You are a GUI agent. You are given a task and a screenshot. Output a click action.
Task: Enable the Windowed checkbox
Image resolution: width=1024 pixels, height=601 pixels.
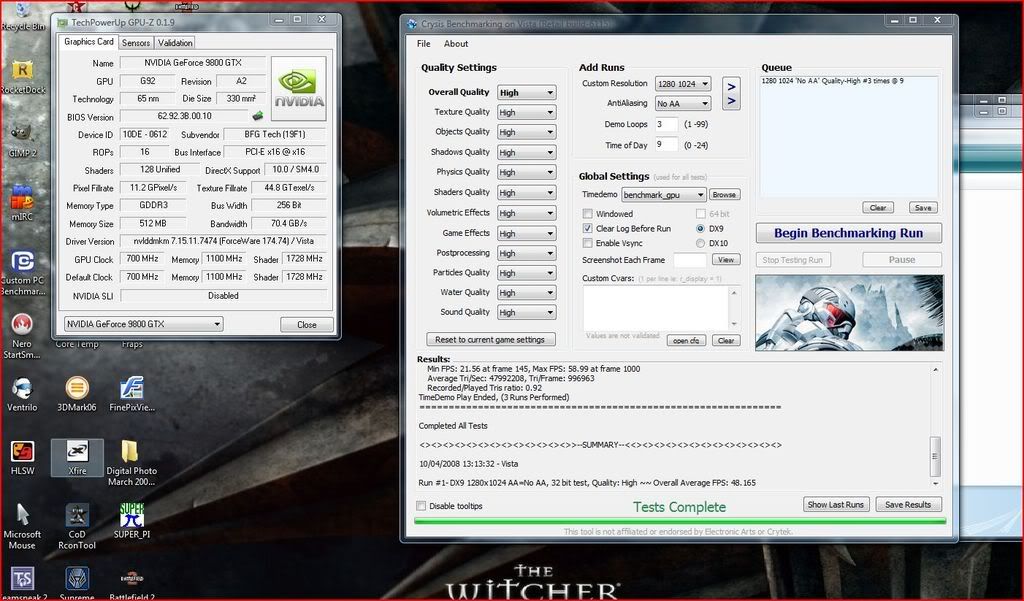coord(588,214)
